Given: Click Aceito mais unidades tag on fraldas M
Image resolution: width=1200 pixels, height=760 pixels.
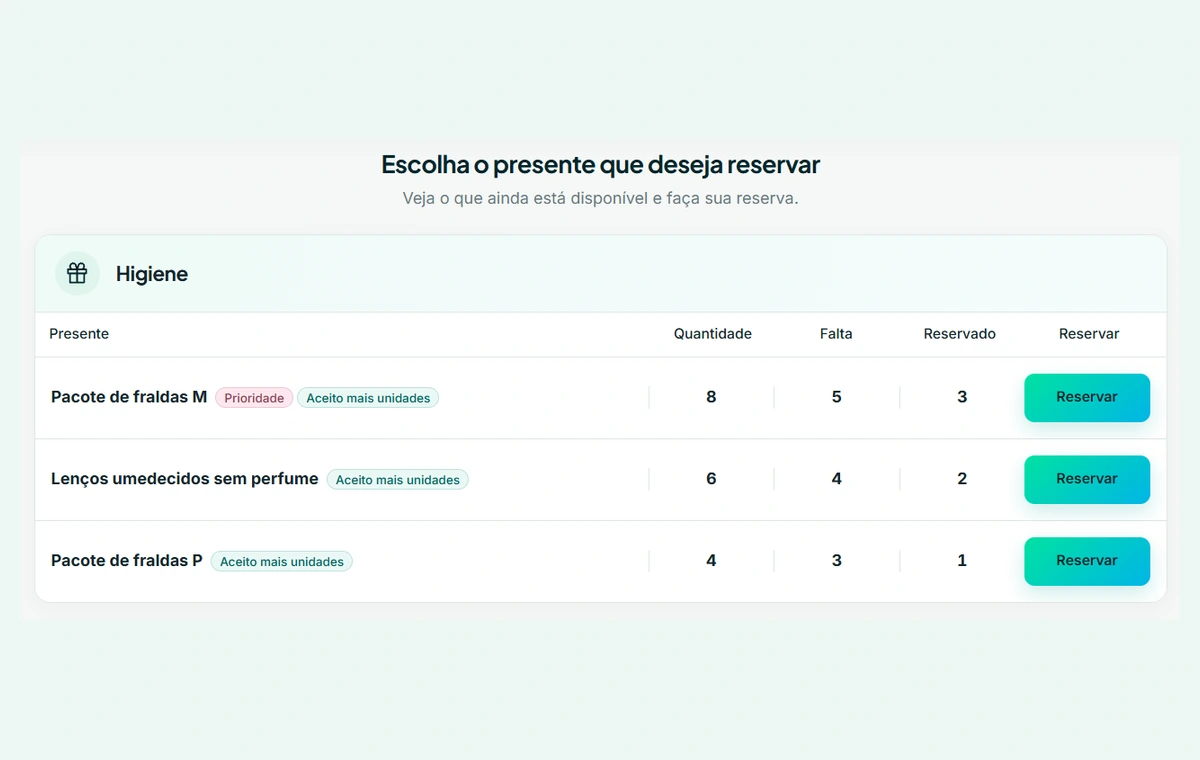Looking at the screenshot, I should pyautogui.click(x=368, y=398).
